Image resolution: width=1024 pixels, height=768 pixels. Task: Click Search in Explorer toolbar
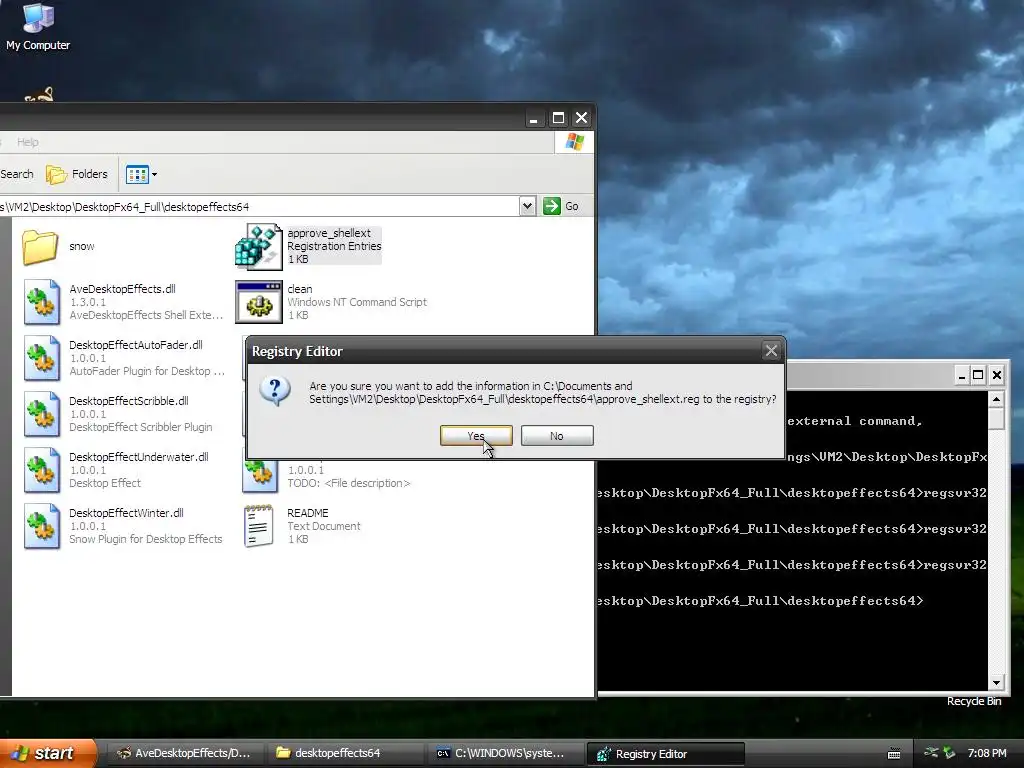click(17, 174)
